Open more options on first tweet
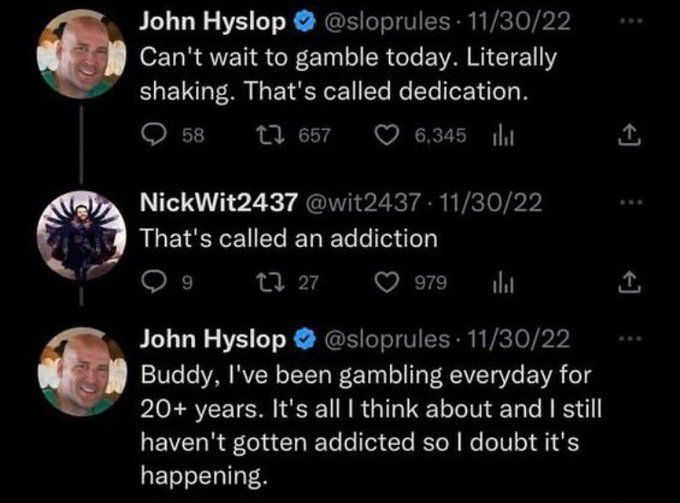680x503 pixels. 630,21
